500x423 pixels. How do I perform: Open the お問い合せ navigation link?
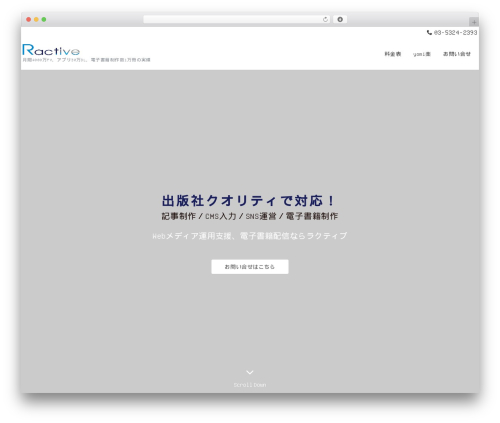457,54
